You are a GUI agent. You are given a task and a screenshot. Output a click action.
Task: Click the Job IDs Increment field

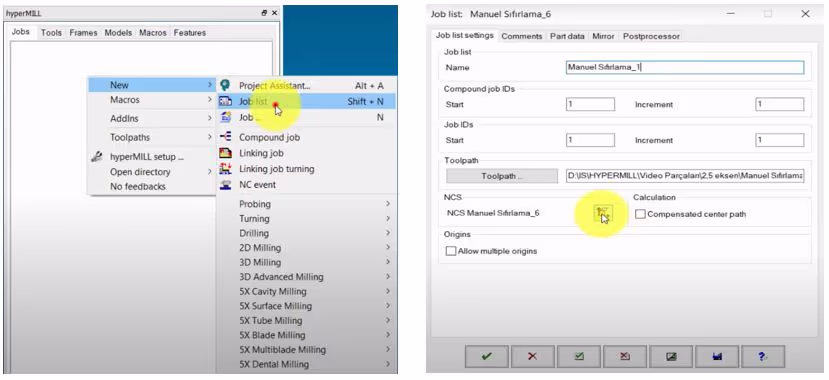tap(780, 140)
